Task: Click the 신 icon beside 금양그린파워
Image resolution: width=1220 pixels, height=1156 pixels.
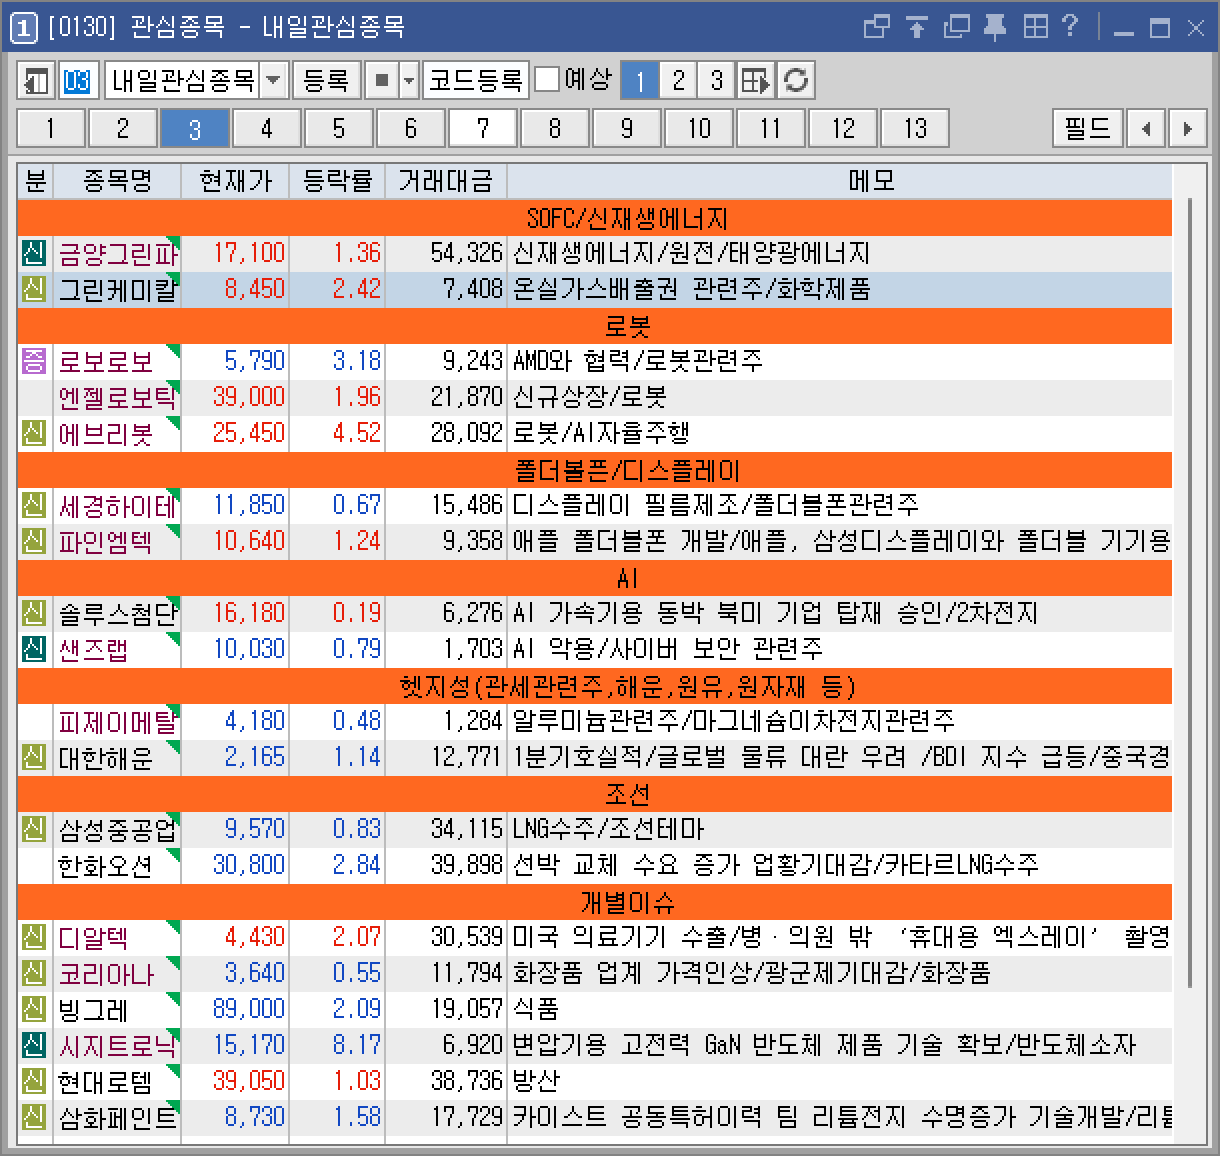Action: (34, 253)
